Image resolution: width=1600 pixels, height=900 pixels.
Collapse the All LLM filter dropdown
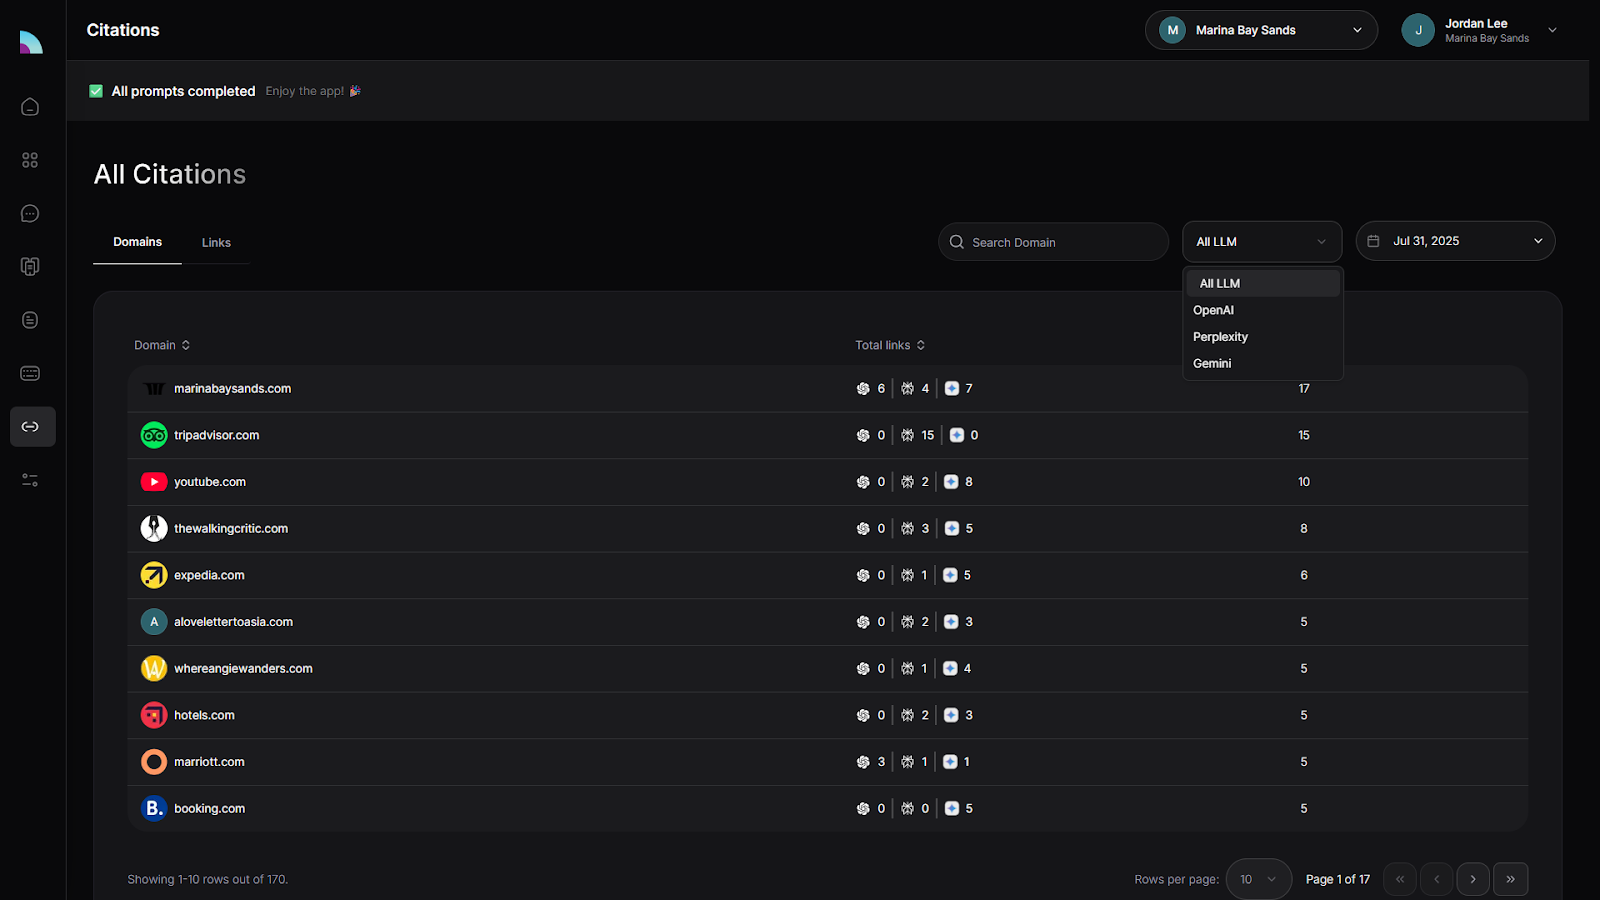[x=1262, y=242]
